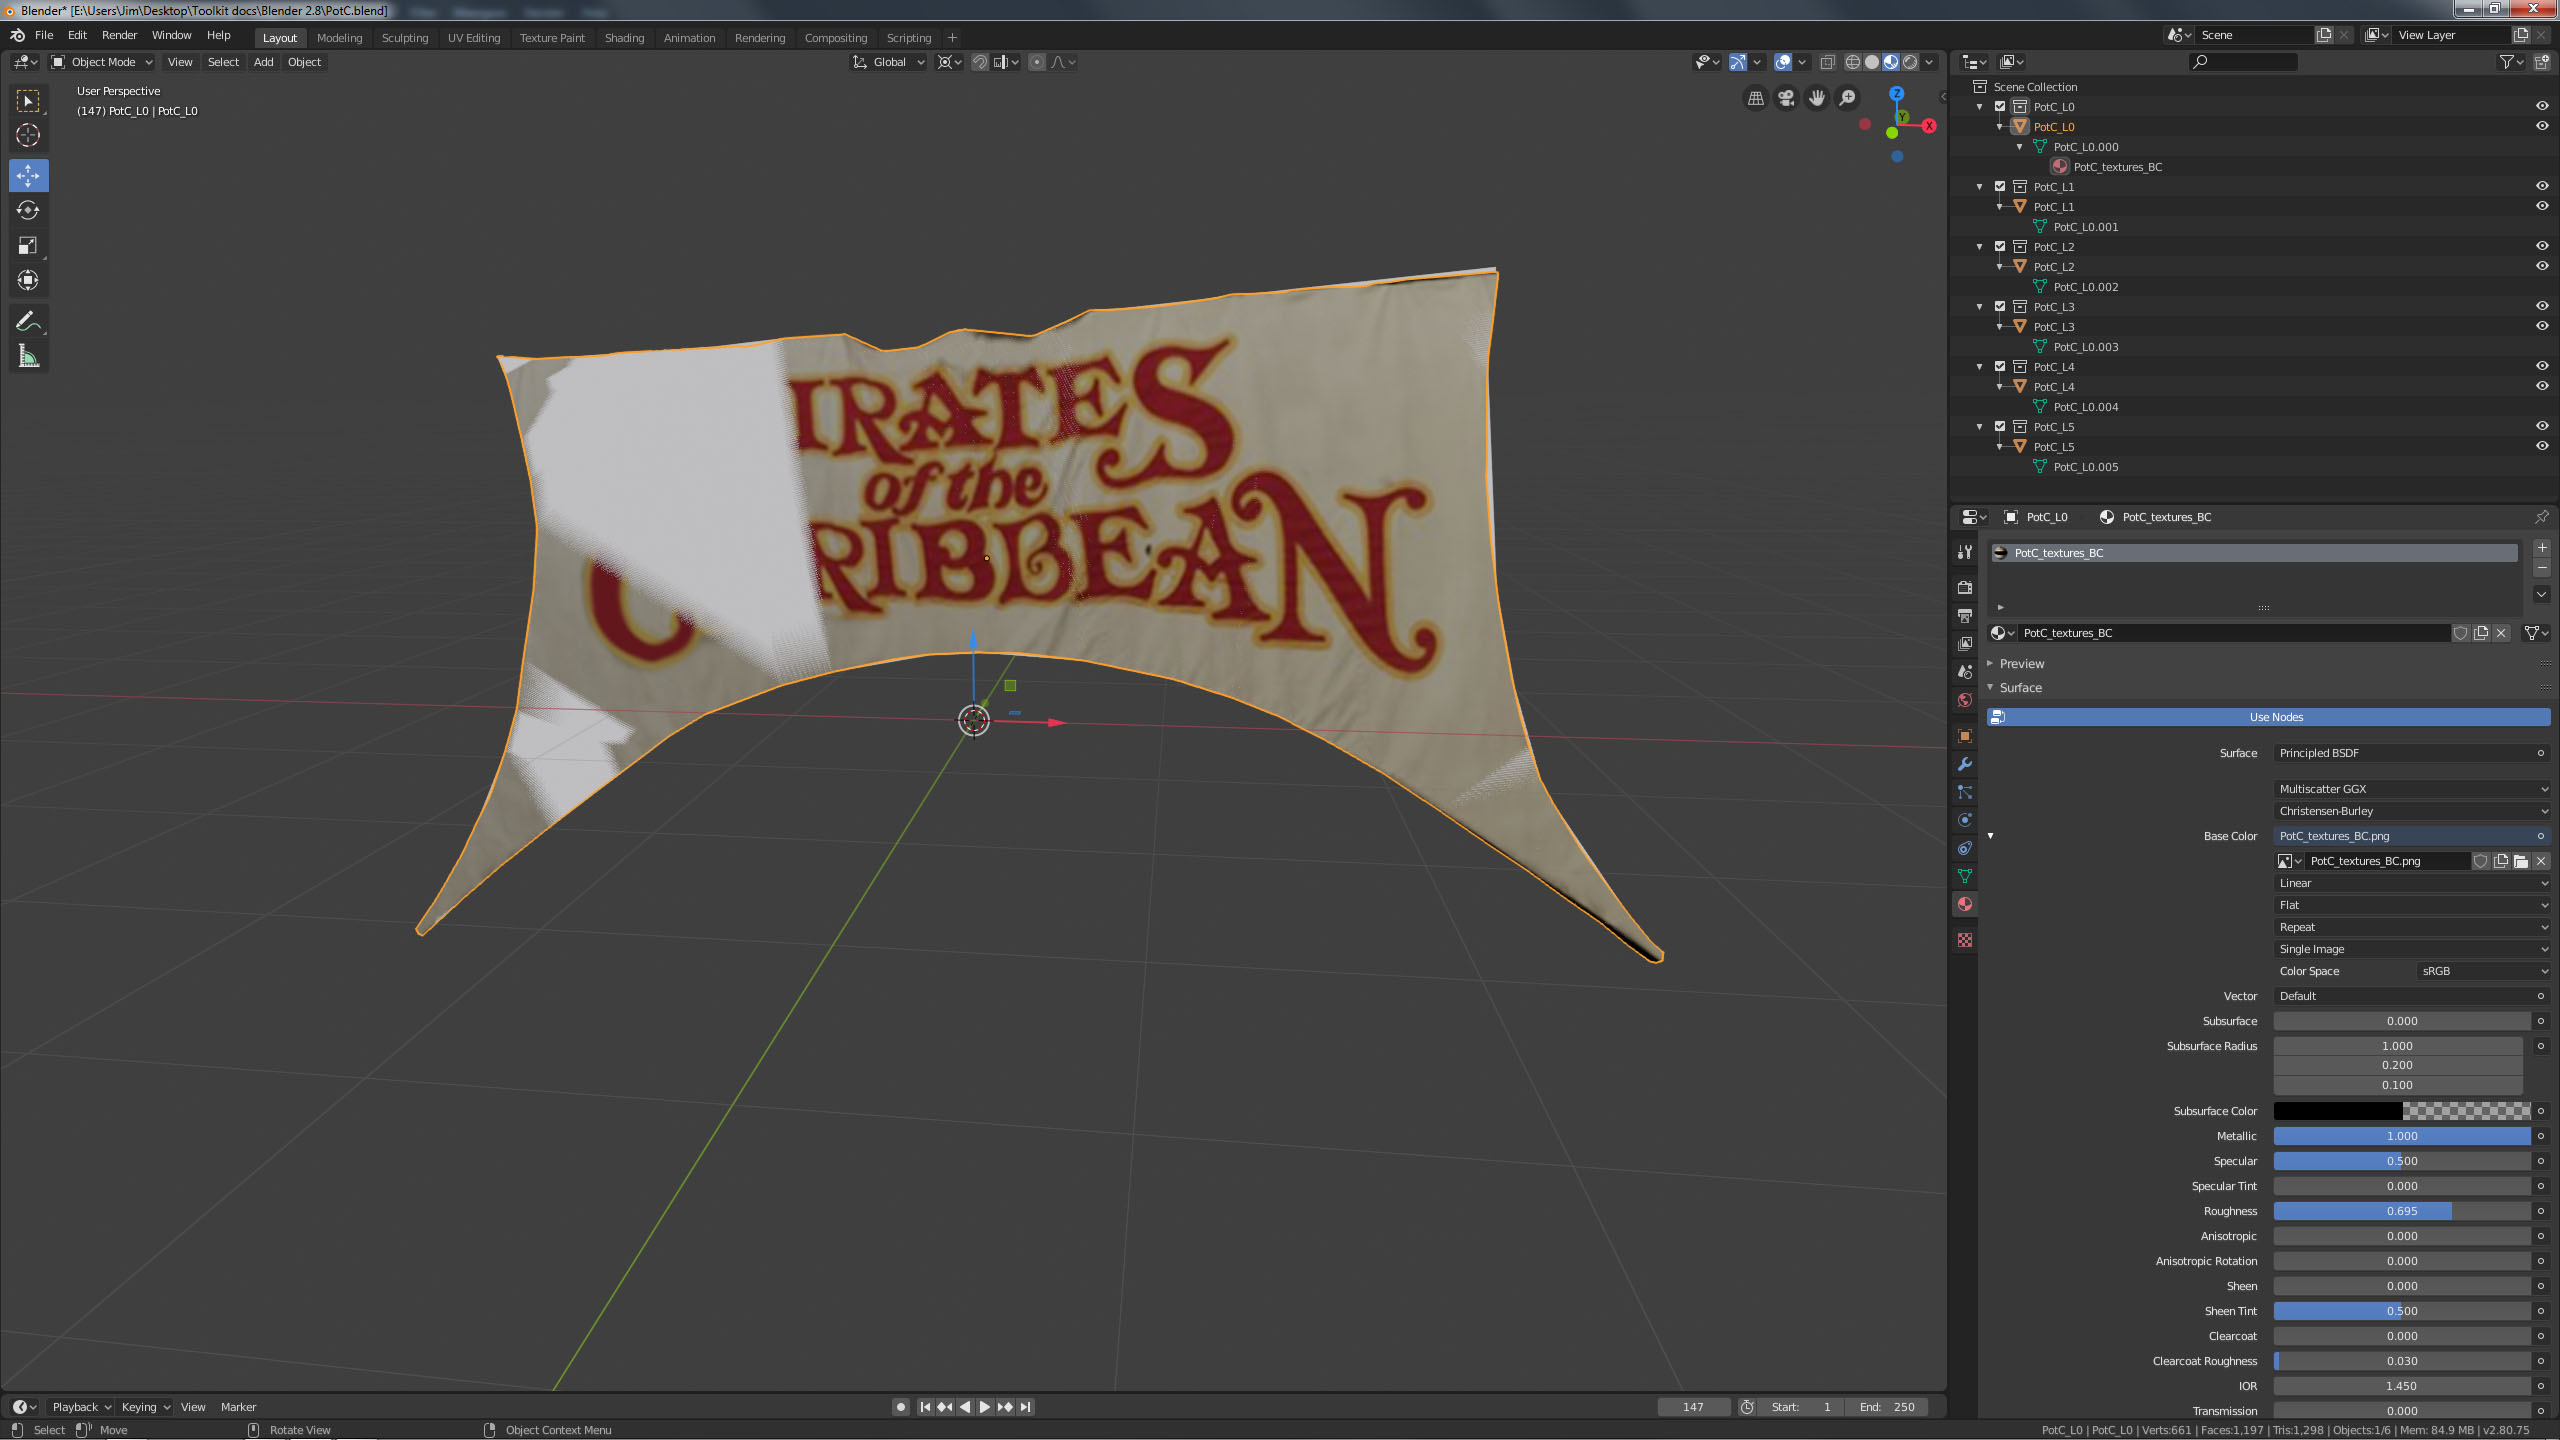
Task: Activate the 3D Cursor tool
Action: [x=28, y=135]
